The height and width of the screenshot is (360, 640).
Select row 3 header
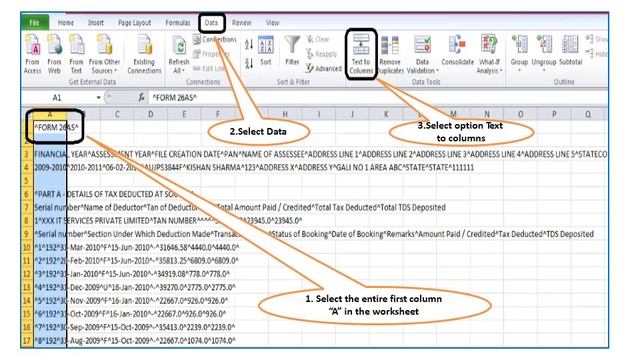tap(27, 154)
